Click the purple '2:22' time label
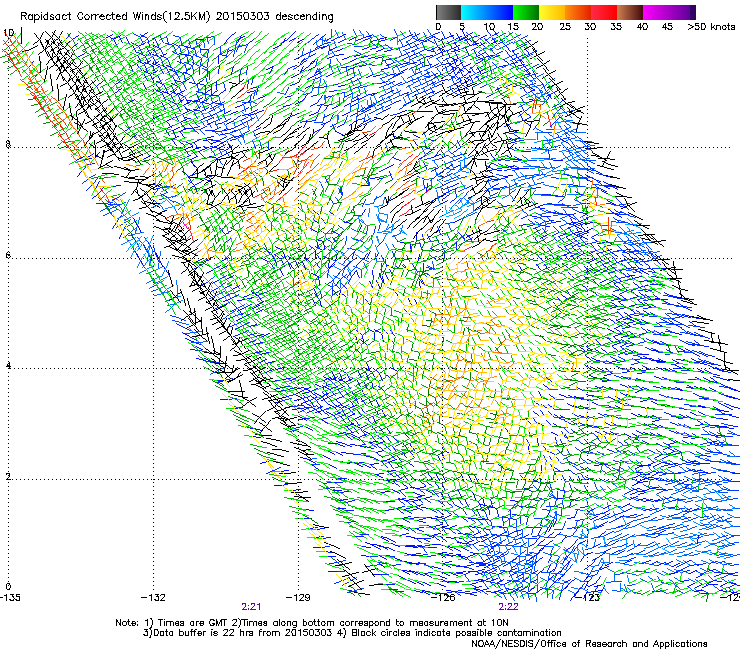The height and width of the screenshot is (650, 740). (x=508, y=607)
